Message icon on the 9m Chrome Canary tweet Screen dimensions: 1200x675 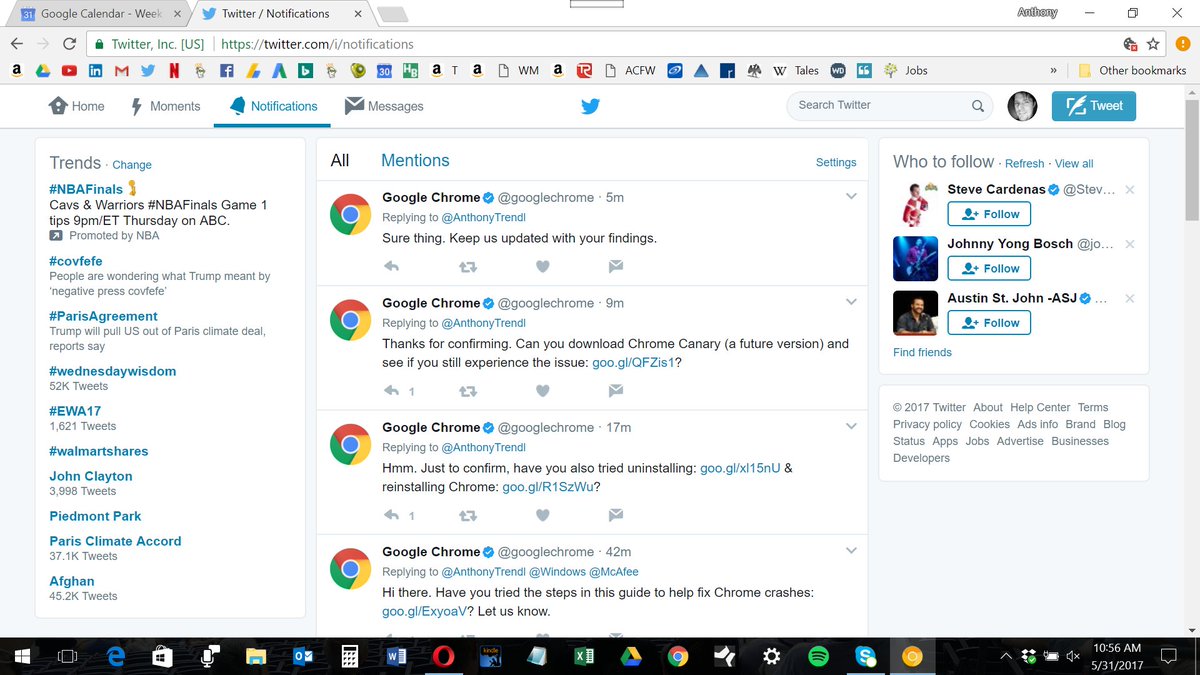pyautogui.click(x=616, y=391)
